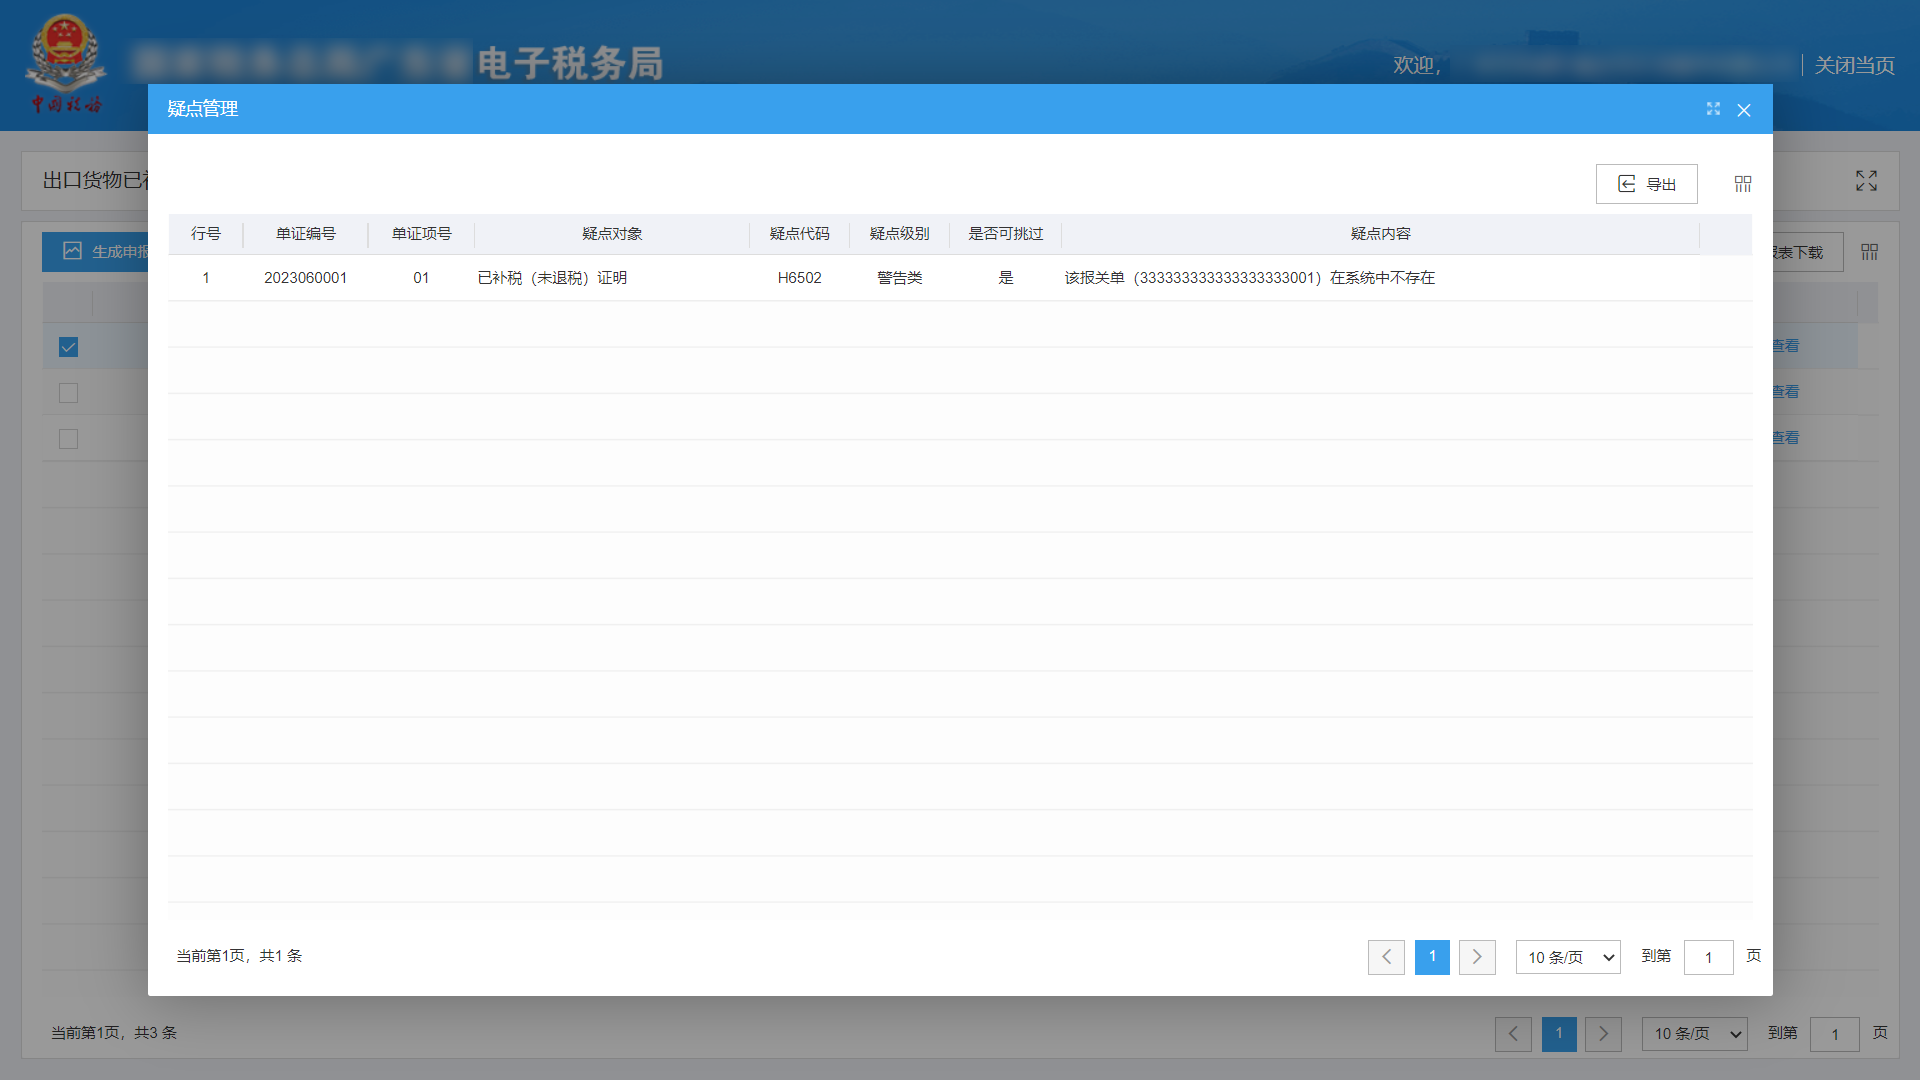
Task: Click the 导出 export button
Action: (x=1646, y=184)
